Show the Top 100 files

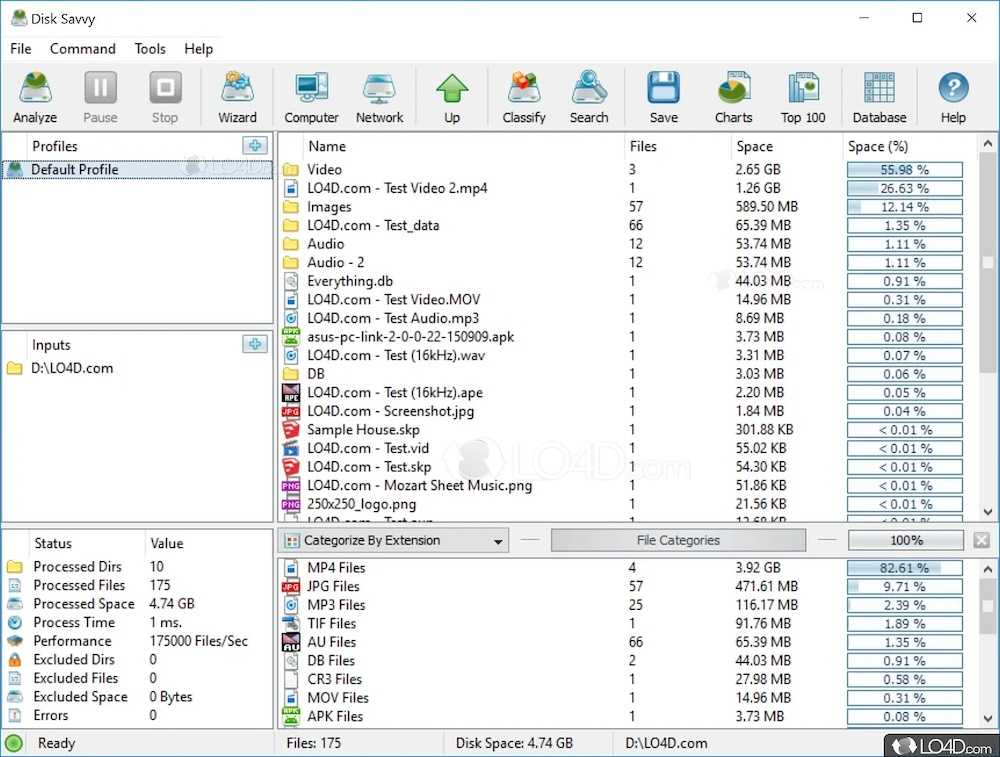(x=803, y=98)
